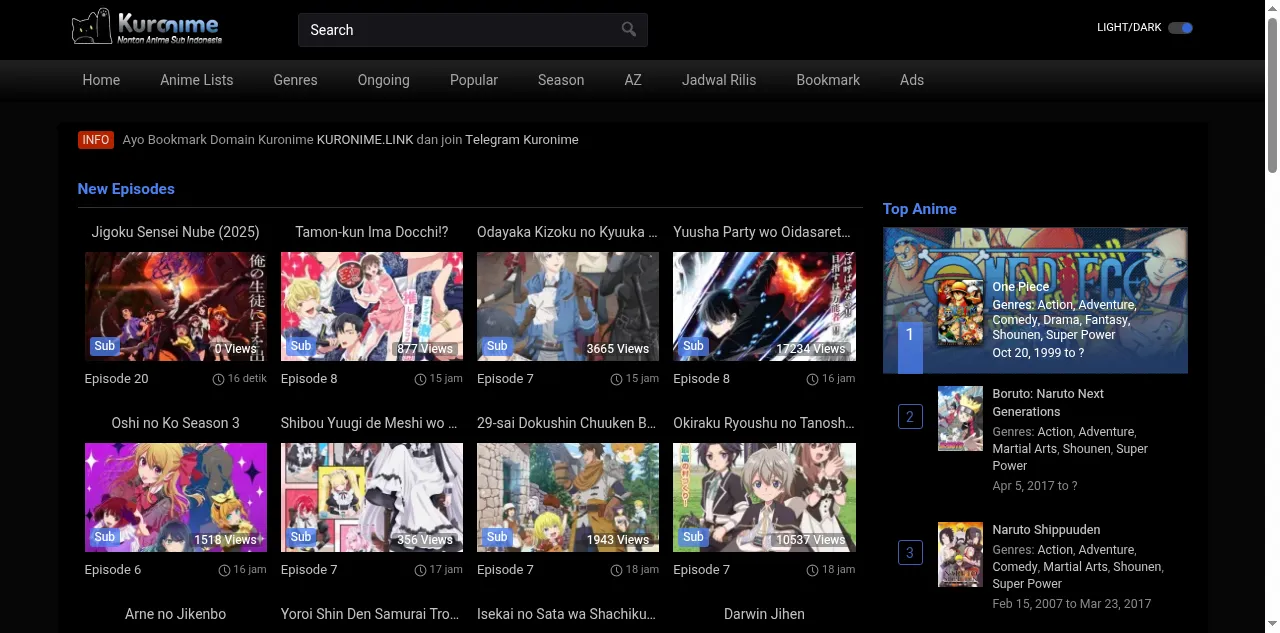This screenshot has height=633, width=1280.
Task: Click the red INFO badge
Action: tap(96, 140)
